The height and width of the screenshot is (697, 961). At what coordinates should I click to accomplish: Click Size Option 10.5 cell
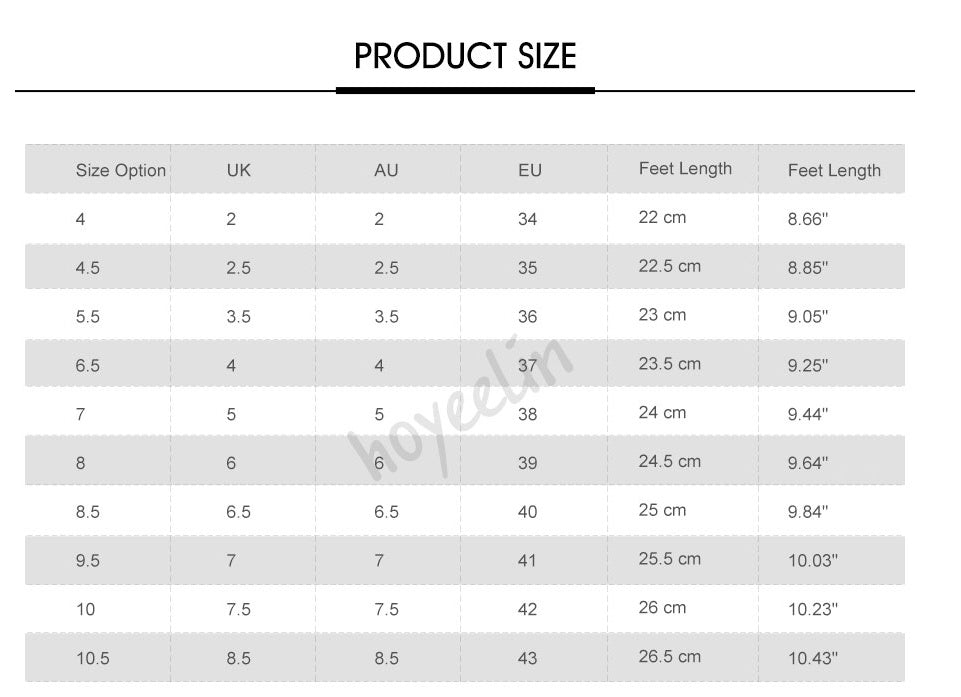click(92, 658)
